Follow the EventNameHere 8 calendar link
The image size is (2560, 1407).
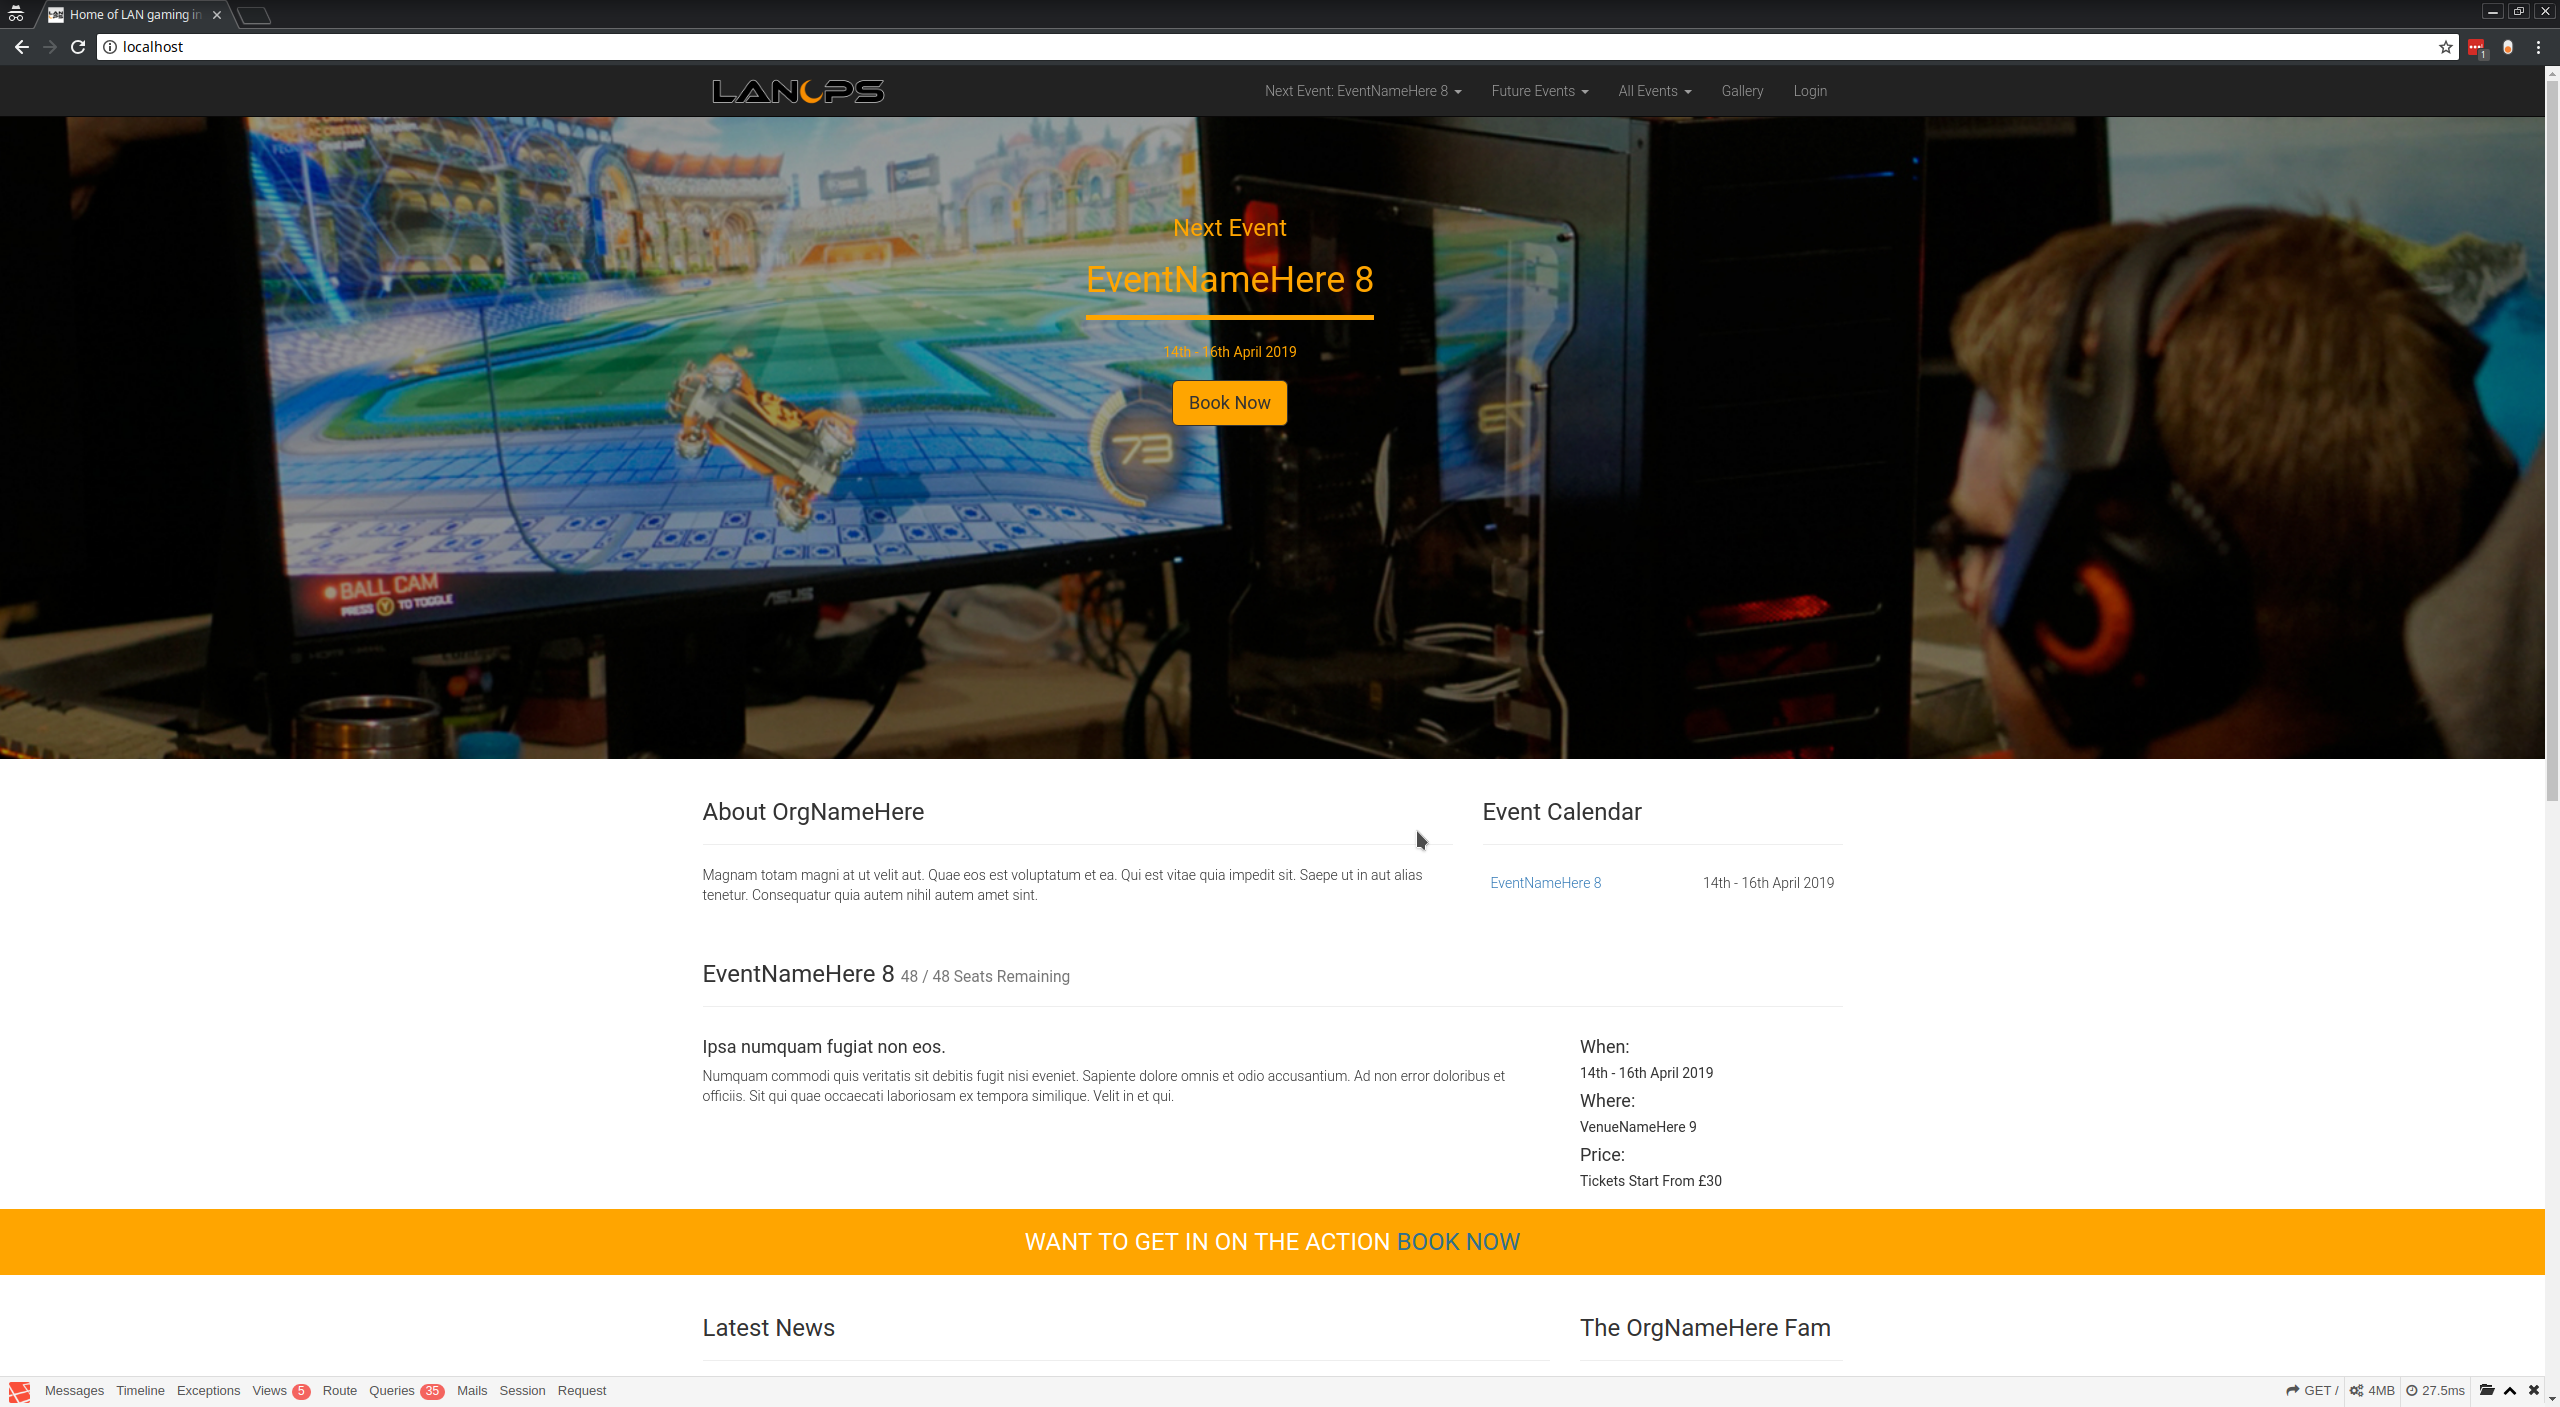point(1545,883)
